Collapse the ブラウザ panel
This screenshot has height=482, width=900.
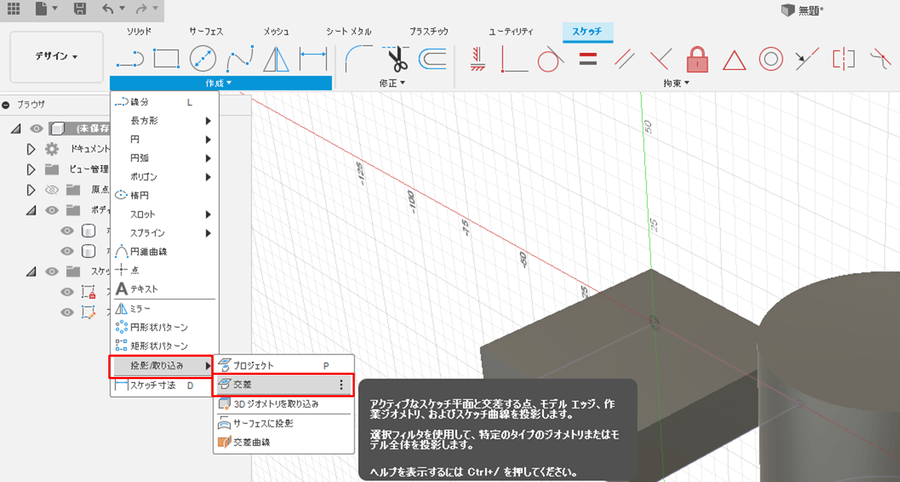coord(6,105)
